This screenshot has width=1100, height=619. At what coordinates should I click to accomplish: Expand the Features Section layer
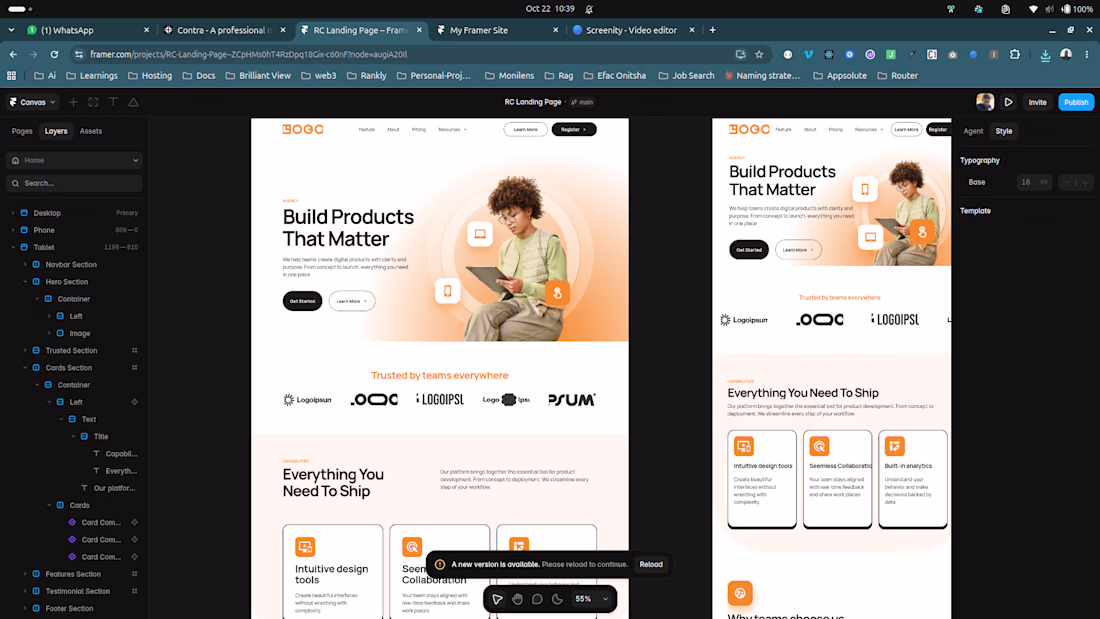click(25, 574)
